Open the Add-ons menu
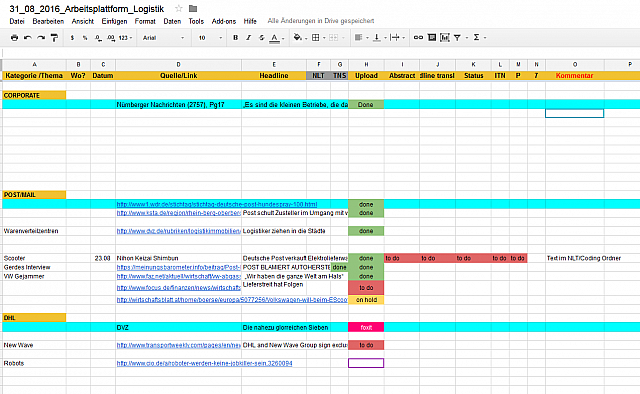Image resolution: width=640 pixels, height=394 pixels. pos(224,21)
